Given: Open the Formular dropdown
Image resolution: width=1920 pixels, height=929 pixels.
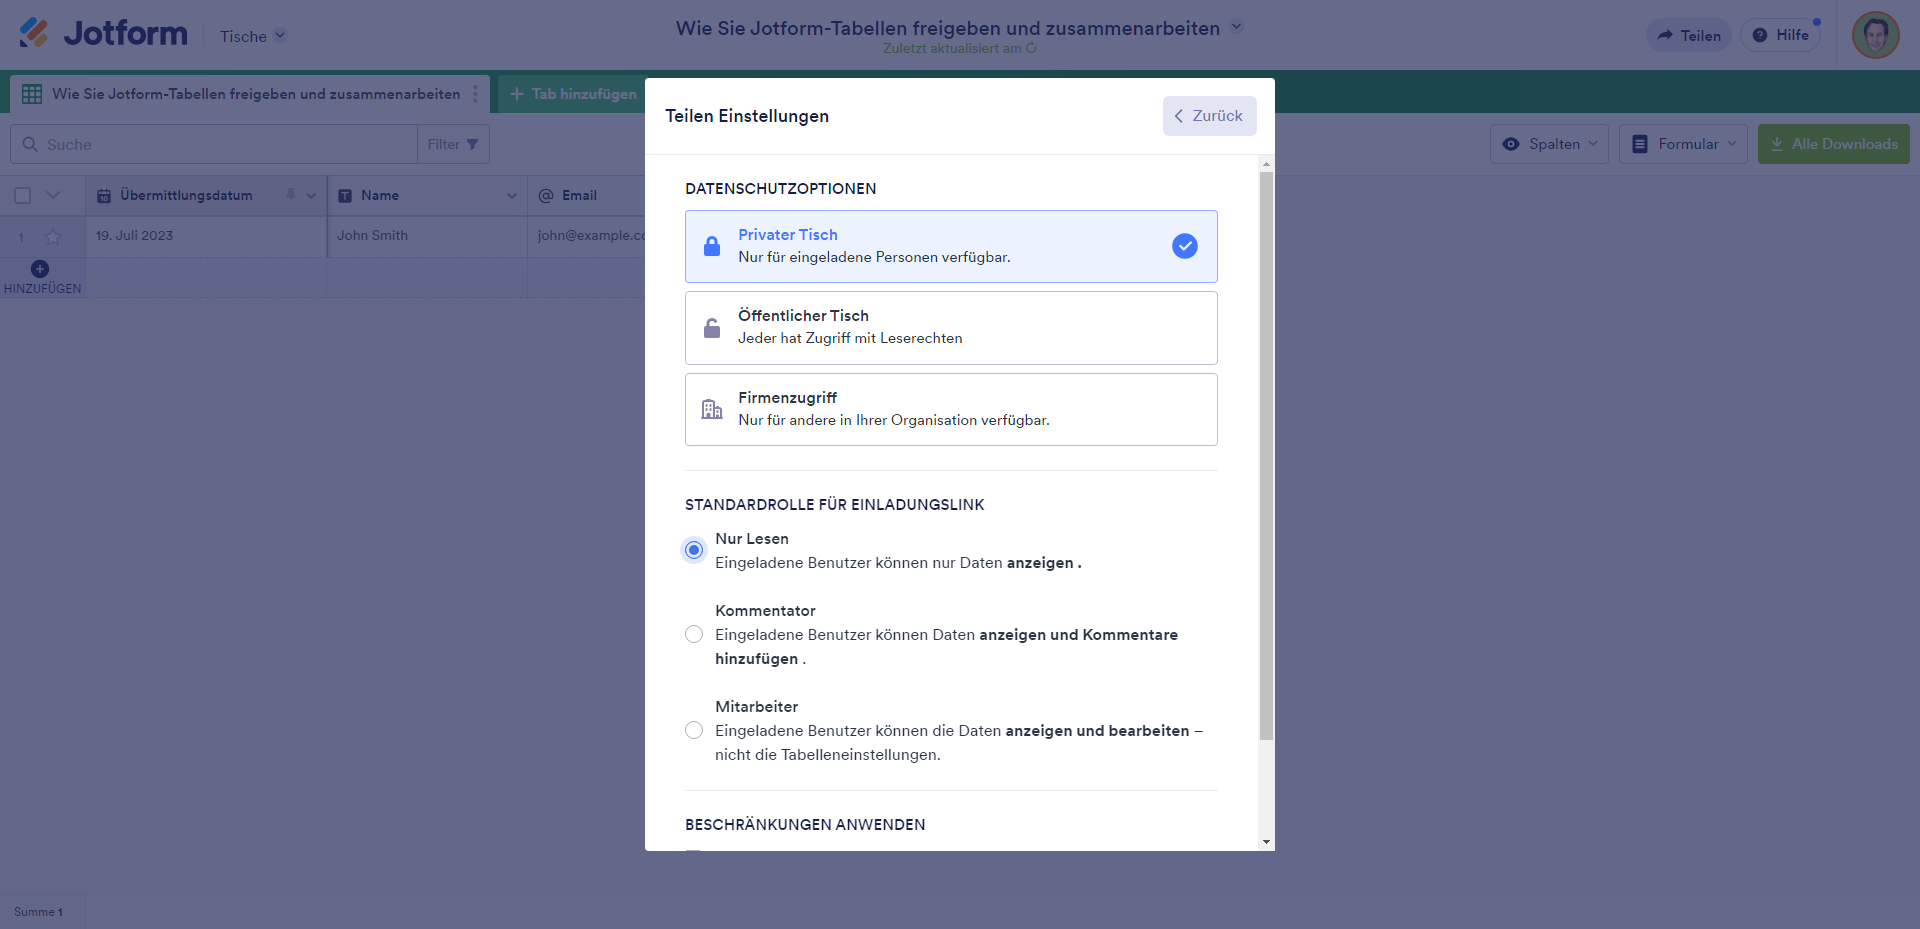Looking at the screenshot, I should pyautogui.click(x=1683, y=144).
